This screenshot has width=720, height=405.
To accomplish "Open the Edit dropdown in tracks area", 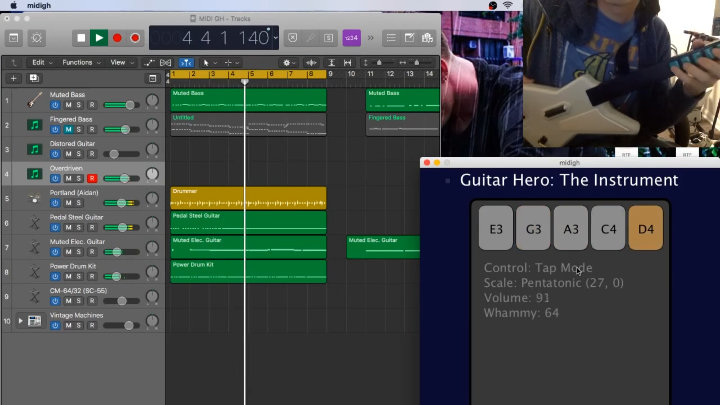I will [38, 62].
